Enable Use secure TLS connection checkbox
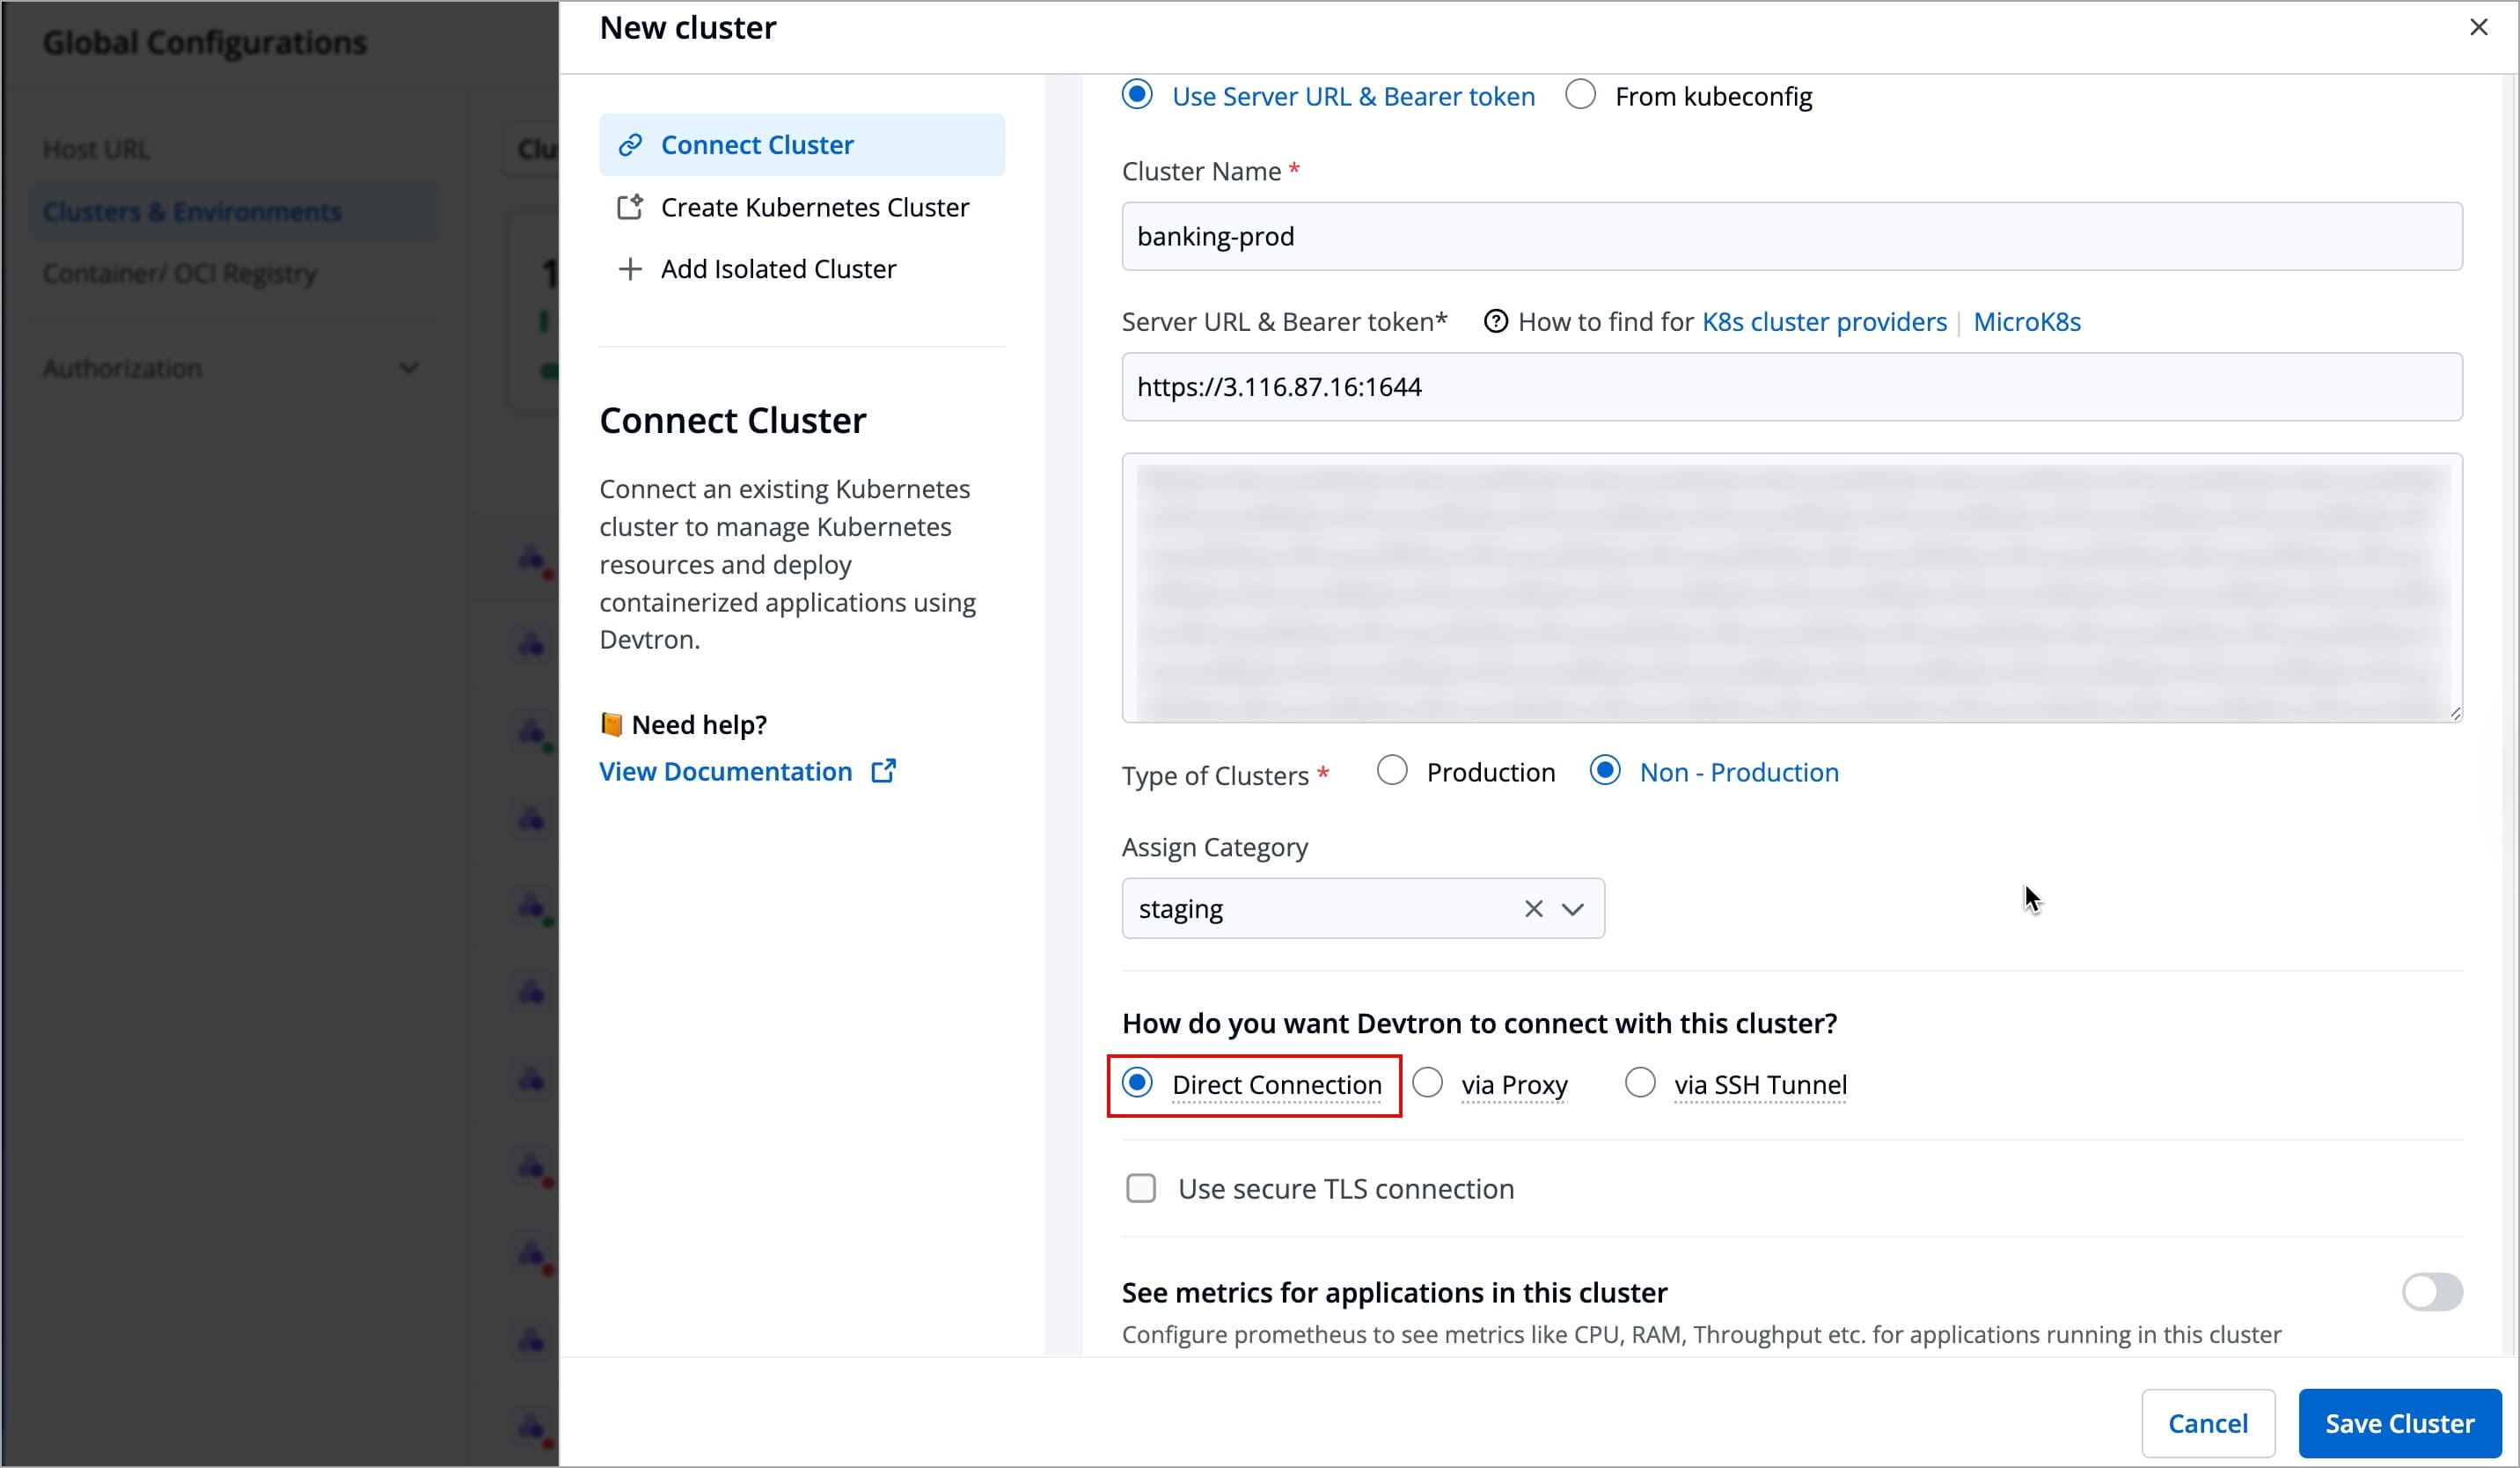Image resolution: width=2520 pixels, height=1468 pixels. (1141, 1188)
